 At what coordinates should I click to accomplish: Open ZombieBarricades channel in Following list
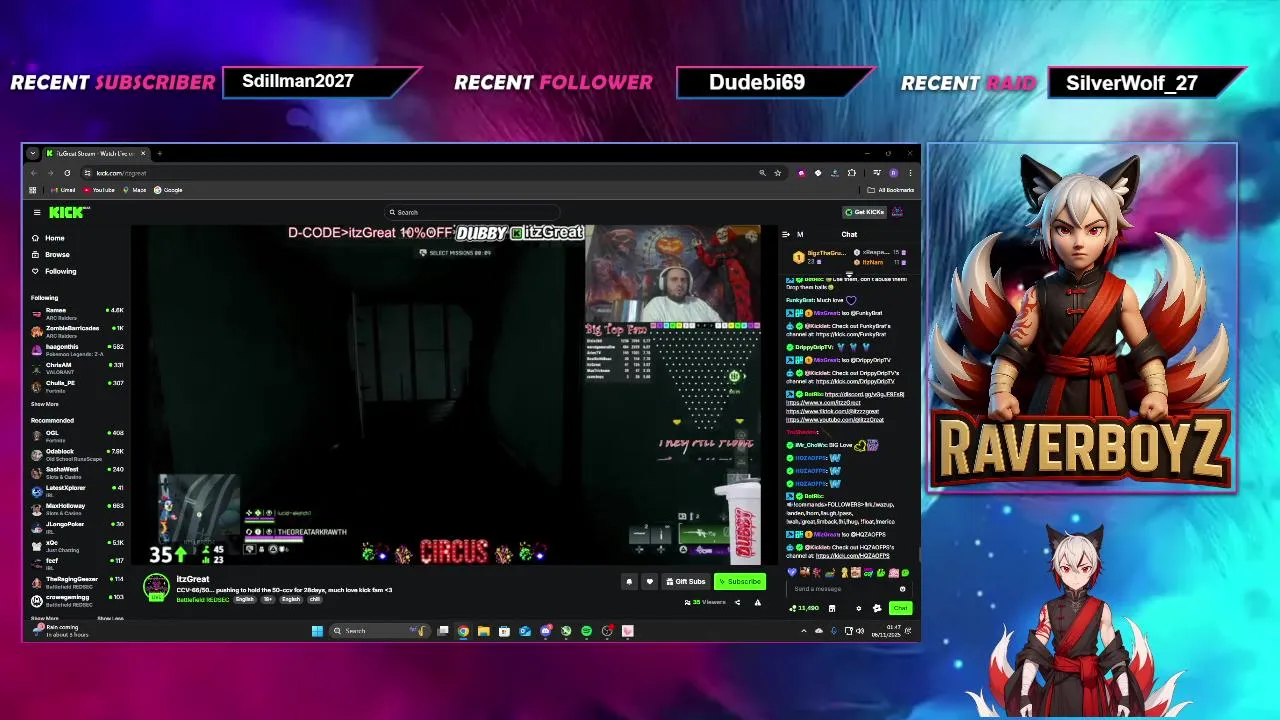(x=77, y=330)
